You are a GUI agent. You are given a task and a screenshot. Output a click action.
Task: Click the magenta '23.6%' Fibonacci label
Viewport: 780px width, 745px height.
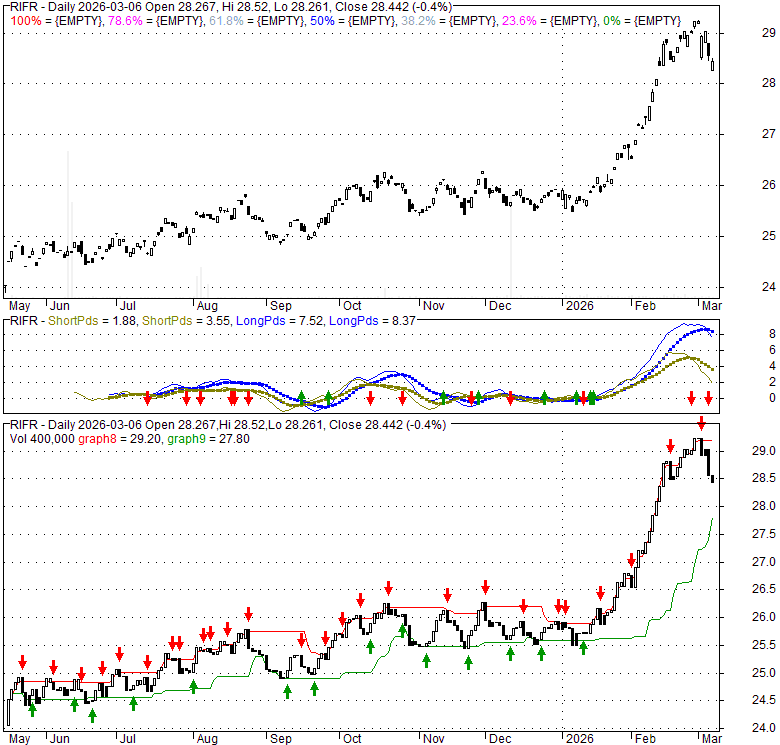(x=519, y=21)
